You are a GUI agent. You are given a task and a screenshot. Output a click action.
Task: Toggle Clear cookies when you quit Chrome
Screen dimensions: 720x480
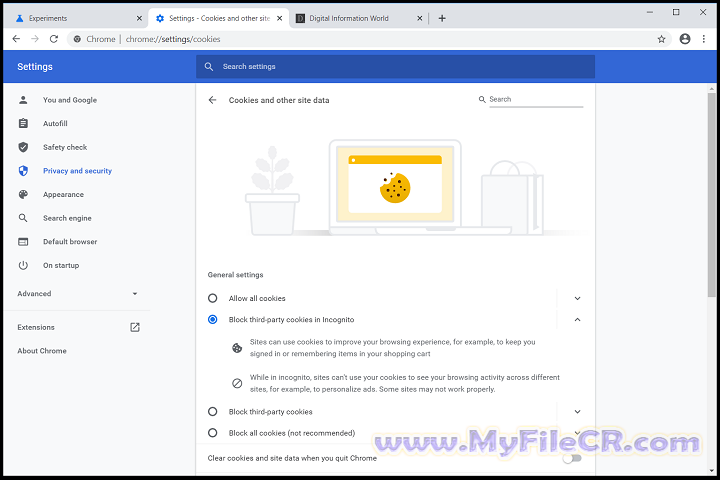[x=572, y=458]
